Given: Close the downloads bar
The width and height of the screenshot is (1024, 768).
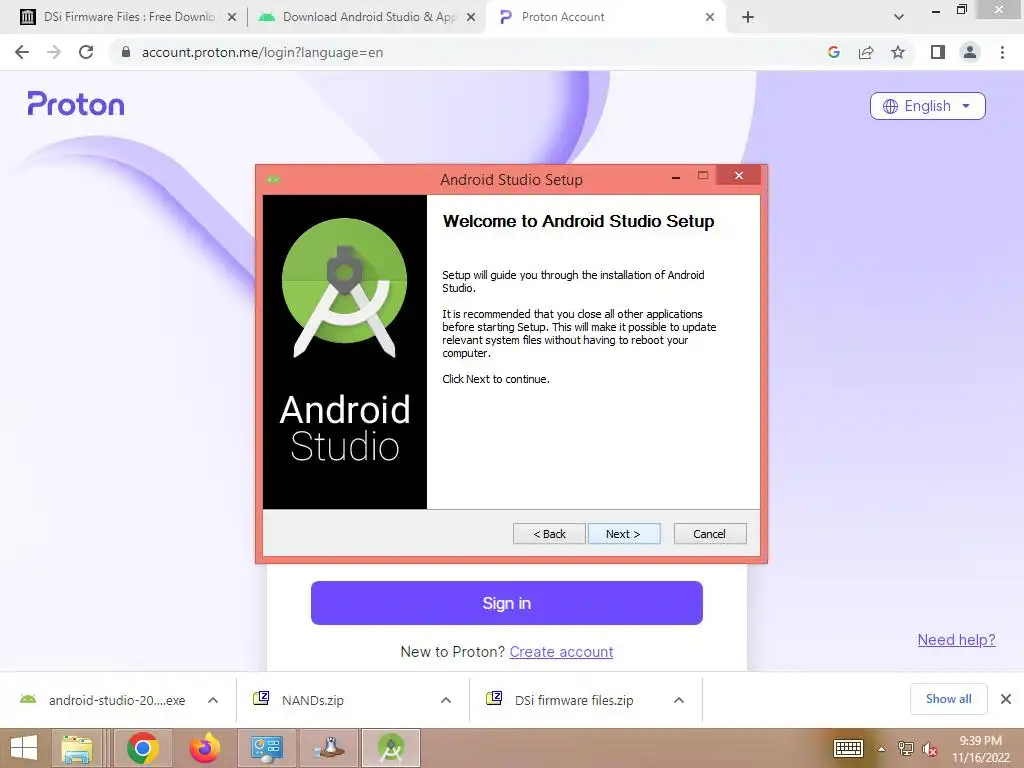Looking at the screenshot, I should pos(1006,699).
